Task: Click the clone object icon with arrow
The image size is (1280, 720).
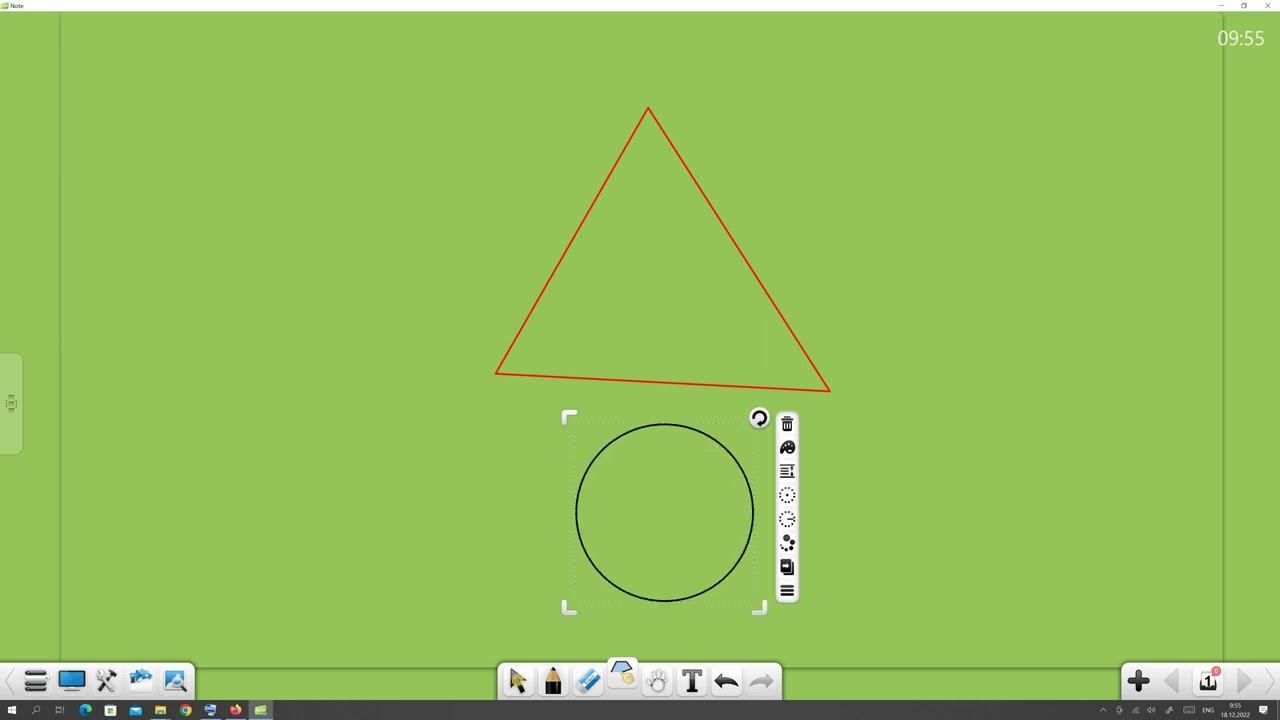Action: pos(787,567)
